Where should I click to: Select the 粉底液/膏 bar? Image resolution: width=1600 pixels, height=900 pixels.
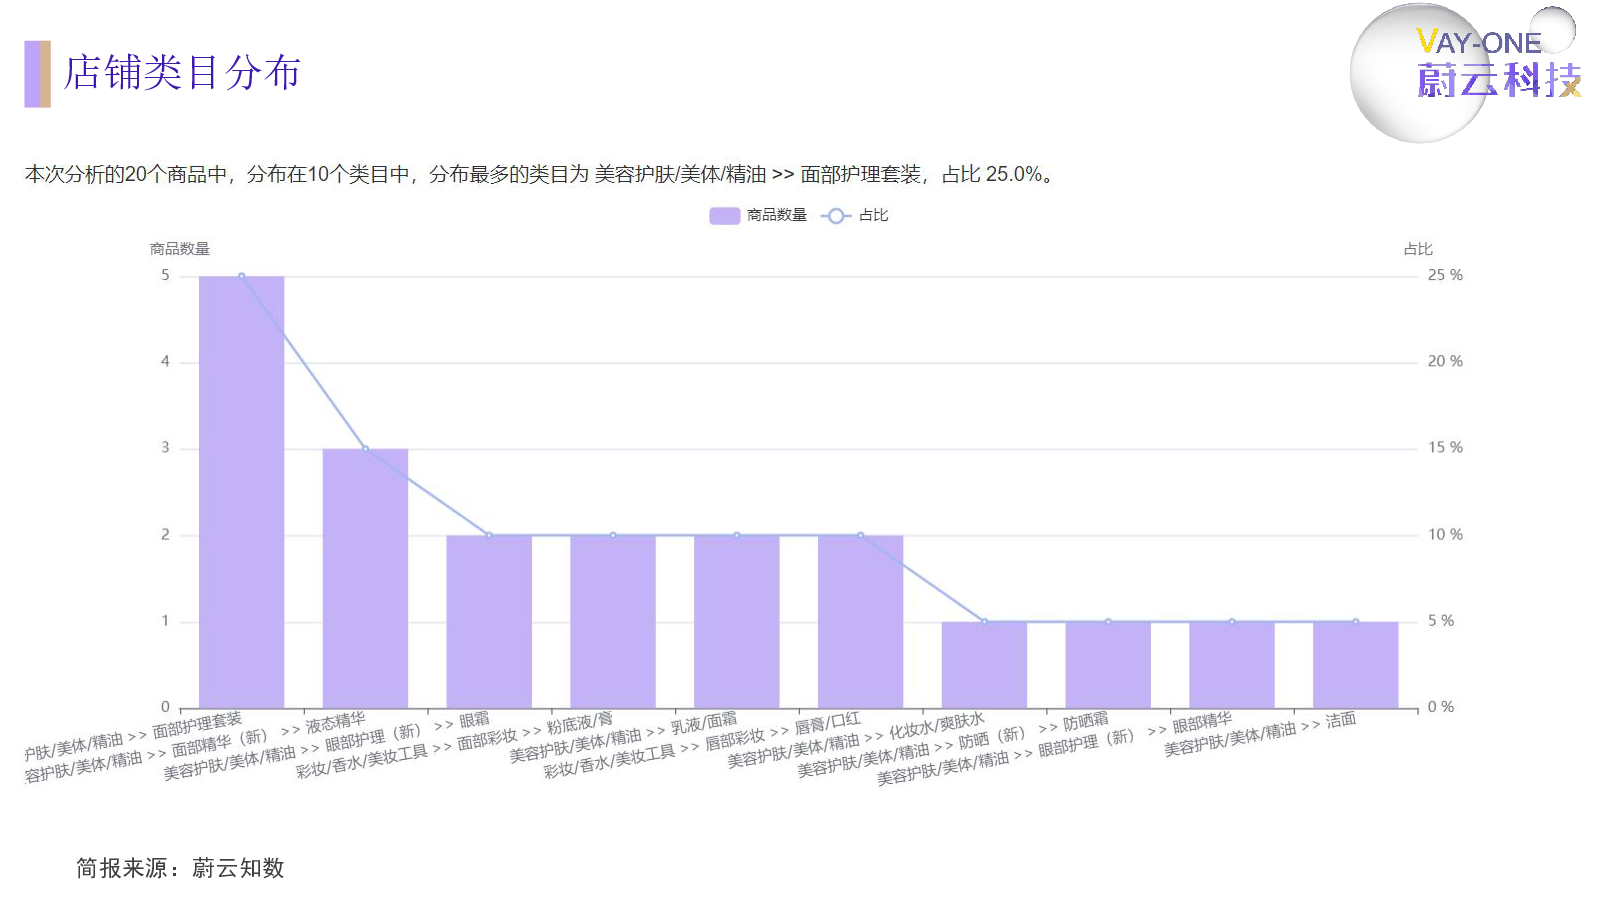coord(613,622)
